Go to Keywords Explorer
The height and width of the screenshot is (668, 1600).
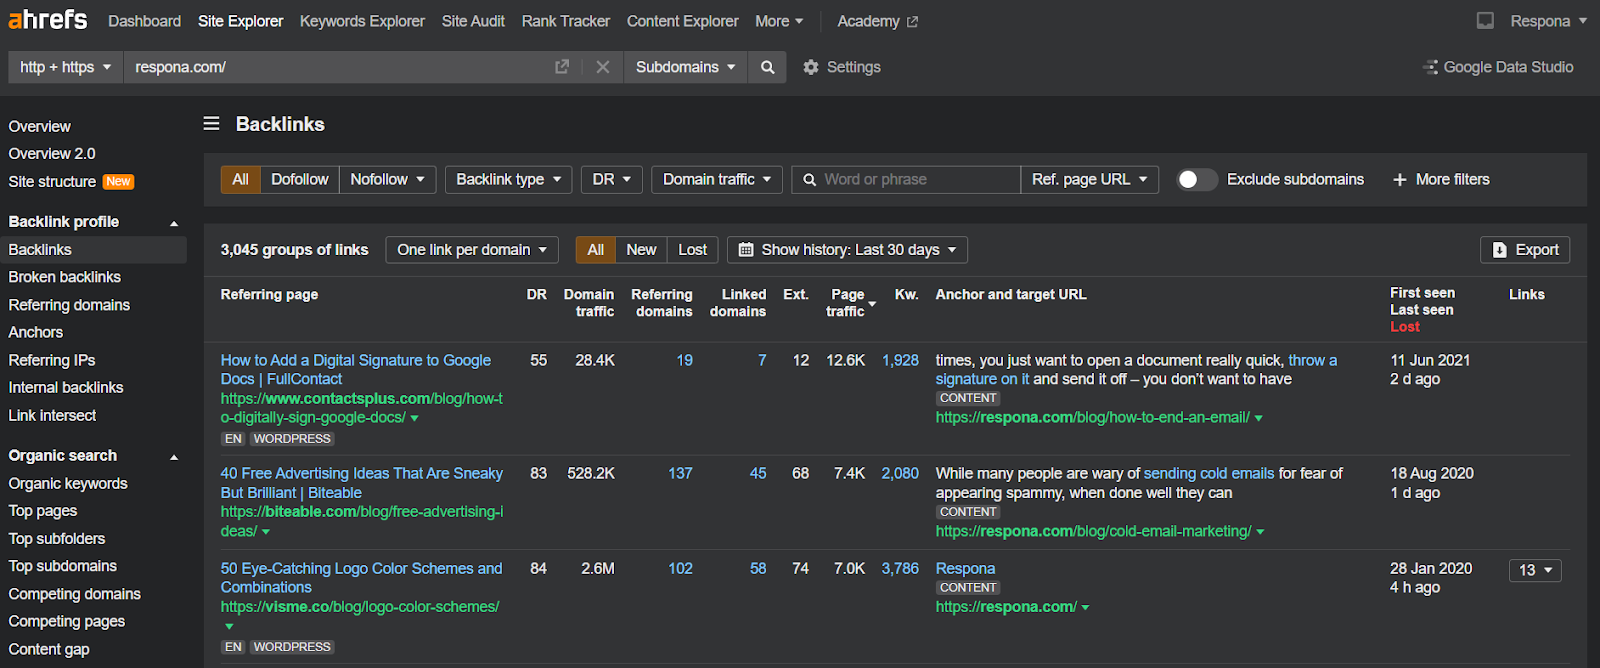[362, 21]
